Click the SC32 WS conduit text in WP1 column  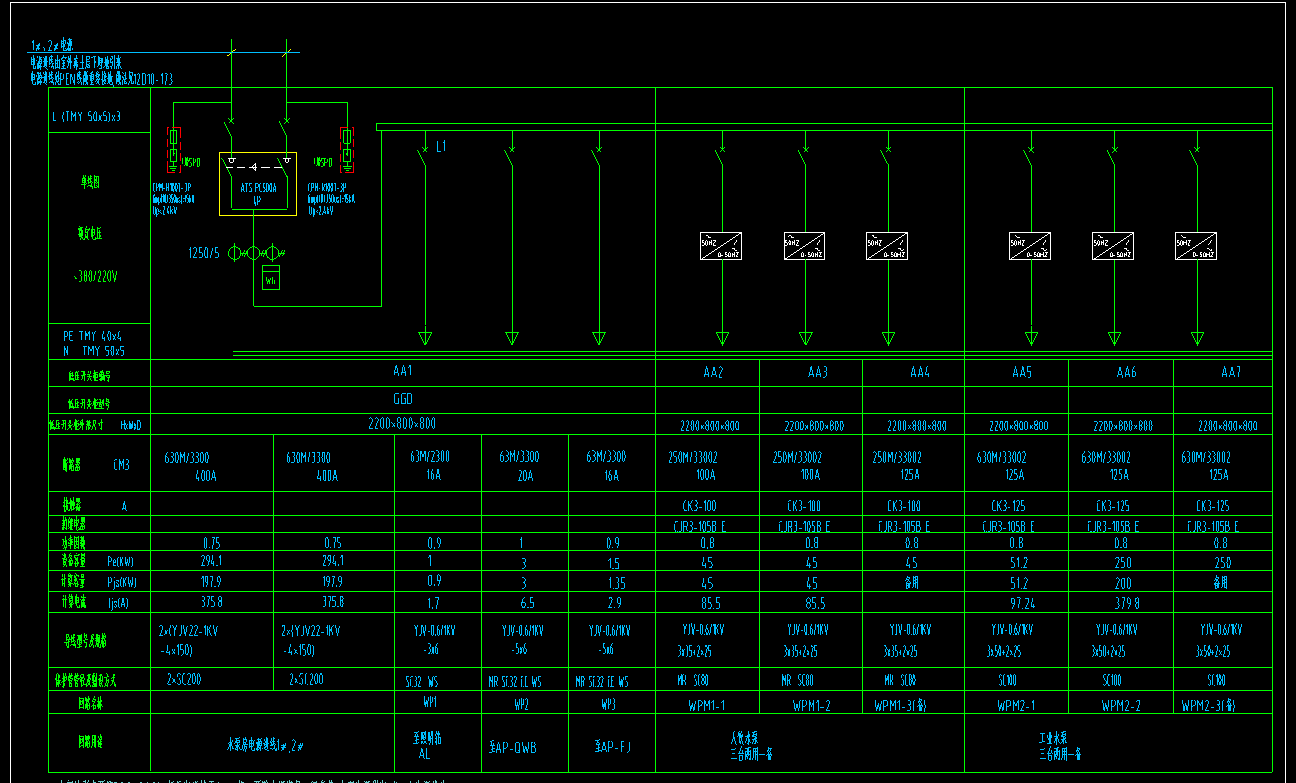click(421, 682)
